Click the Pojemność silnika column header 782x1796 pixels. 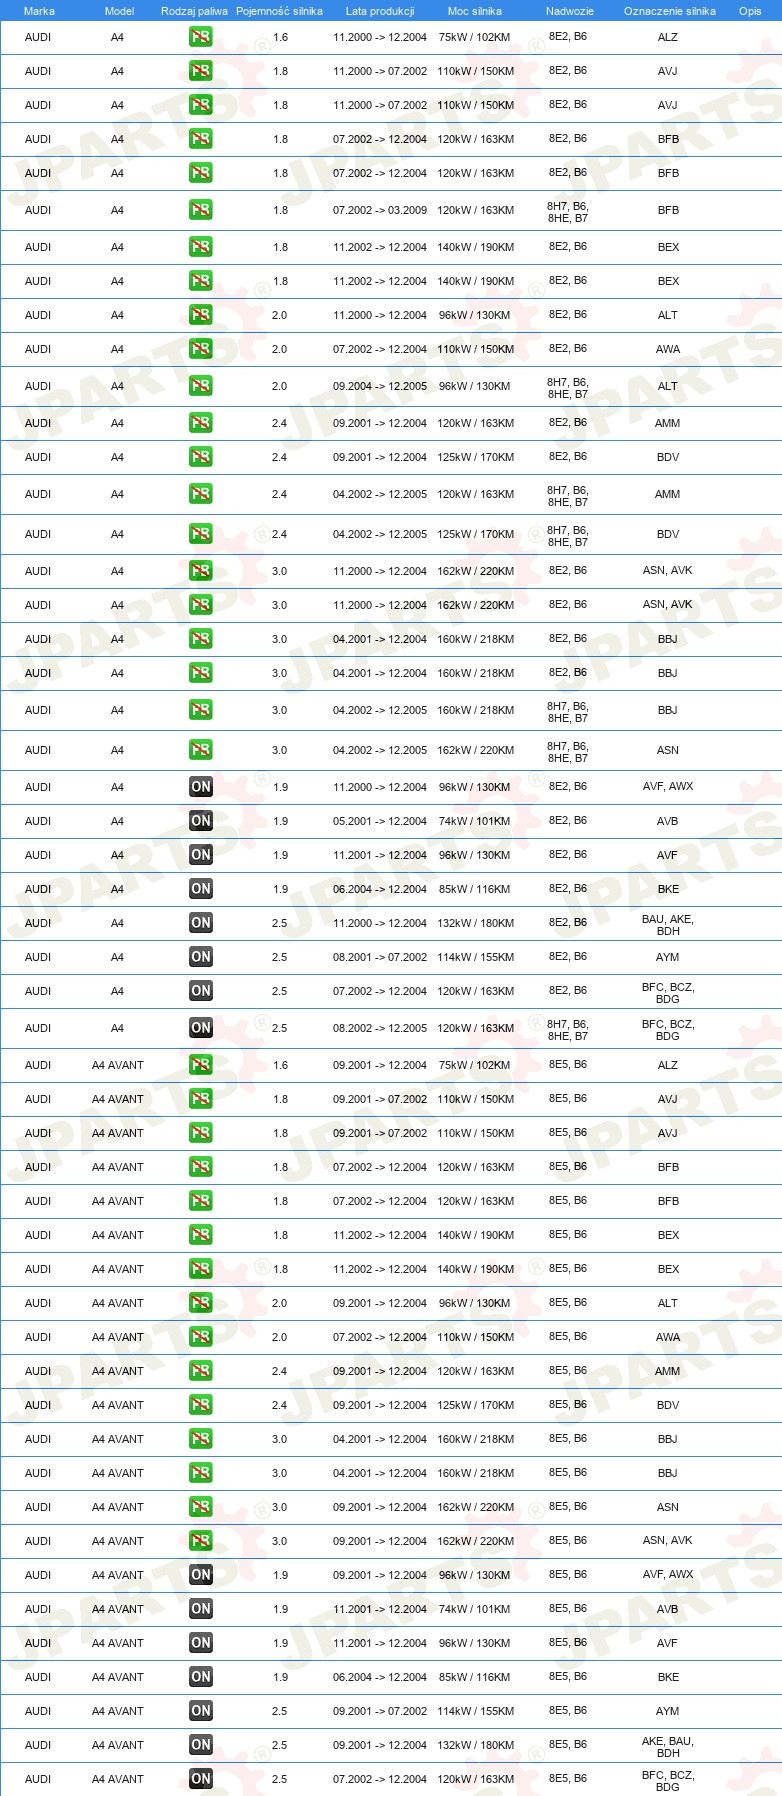coord(279,11)
